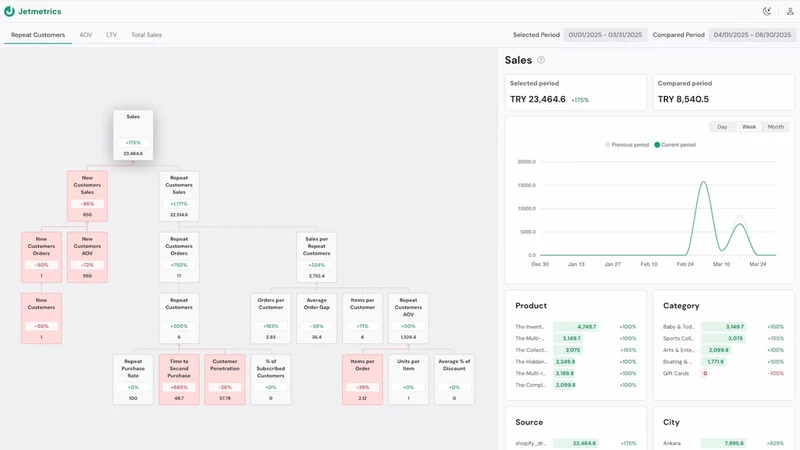Screen dimensions: 800x450
Task: Toggle dark mode moon icon
Action: click(767, 11)
